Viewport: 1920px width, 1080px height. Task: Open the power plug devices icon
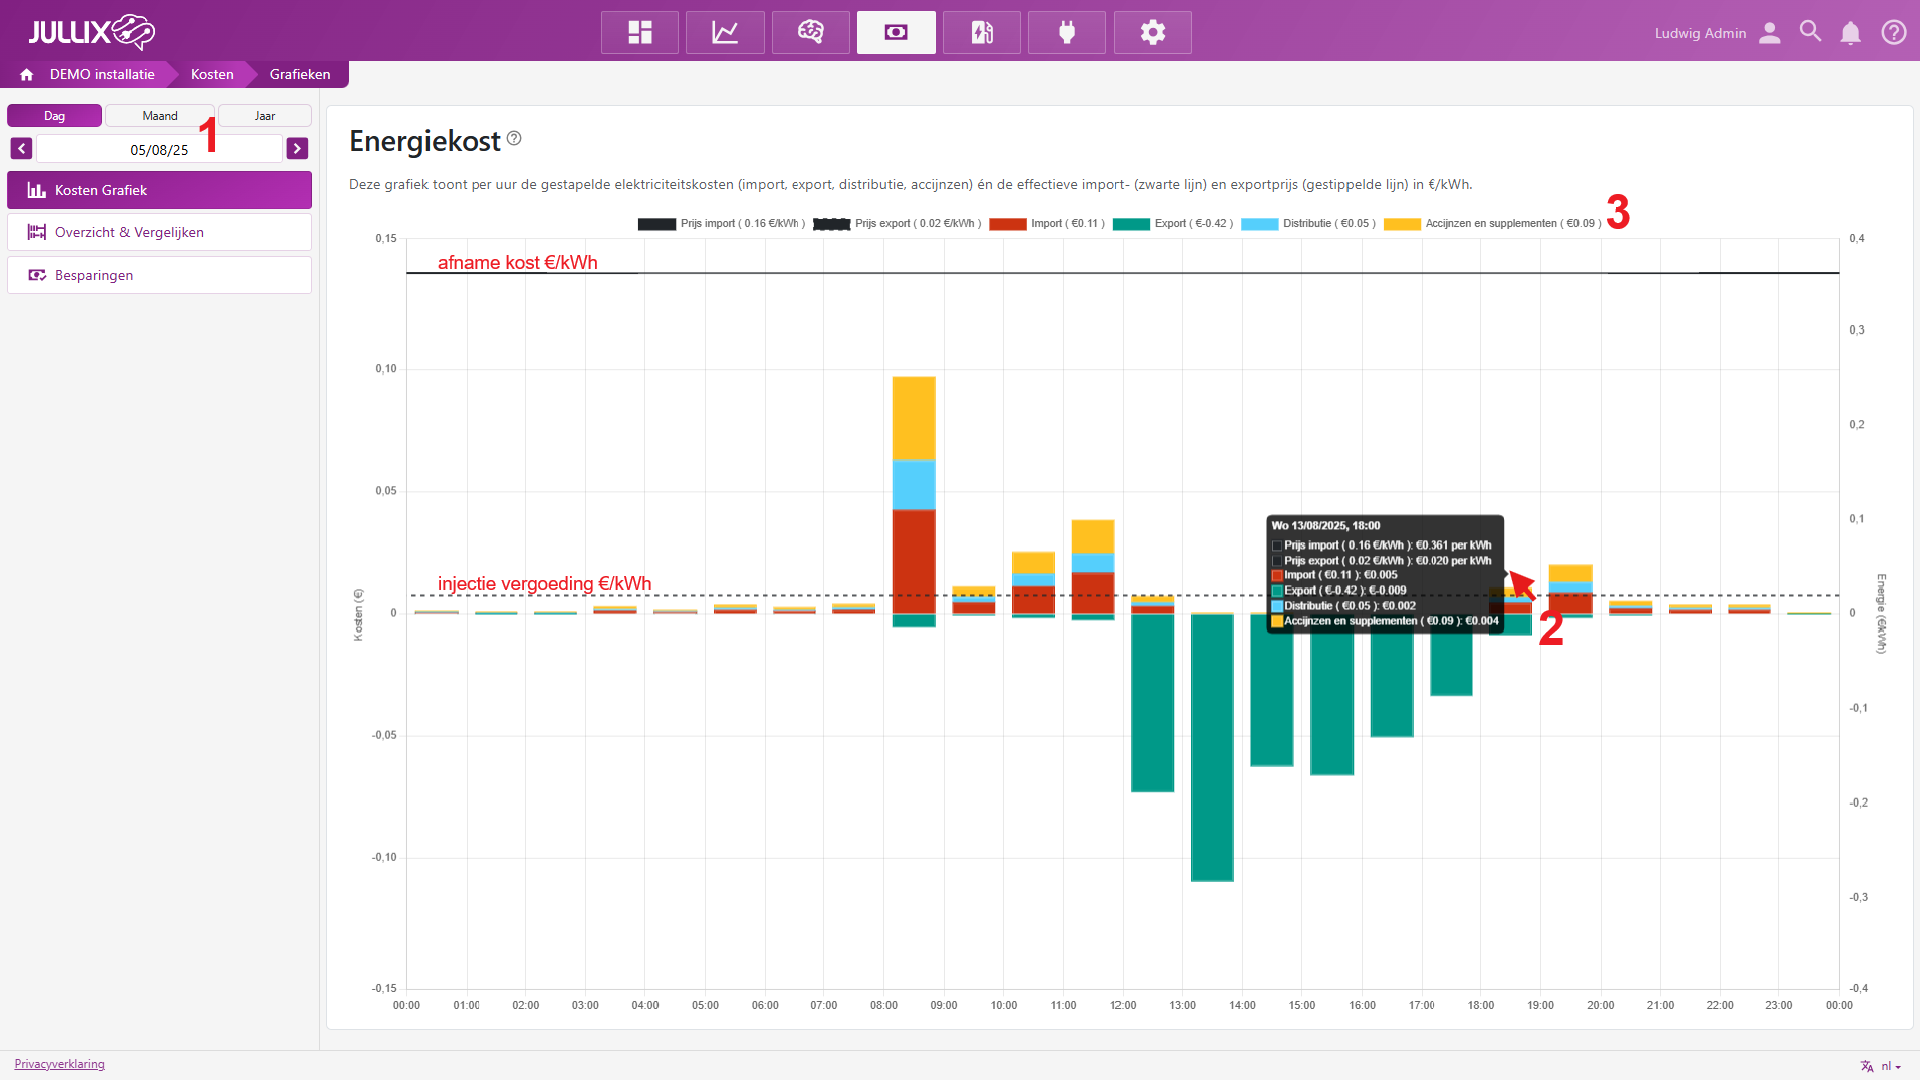tap(1067, 32)
